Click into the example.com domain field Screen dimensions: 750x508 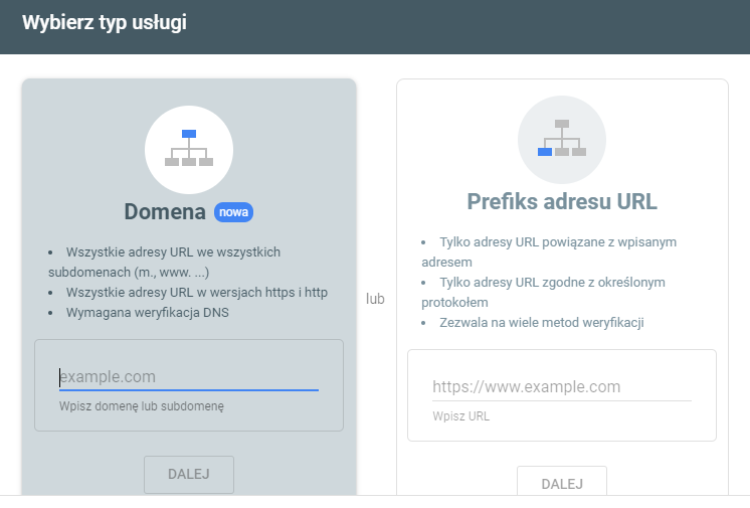click(188, 377)
